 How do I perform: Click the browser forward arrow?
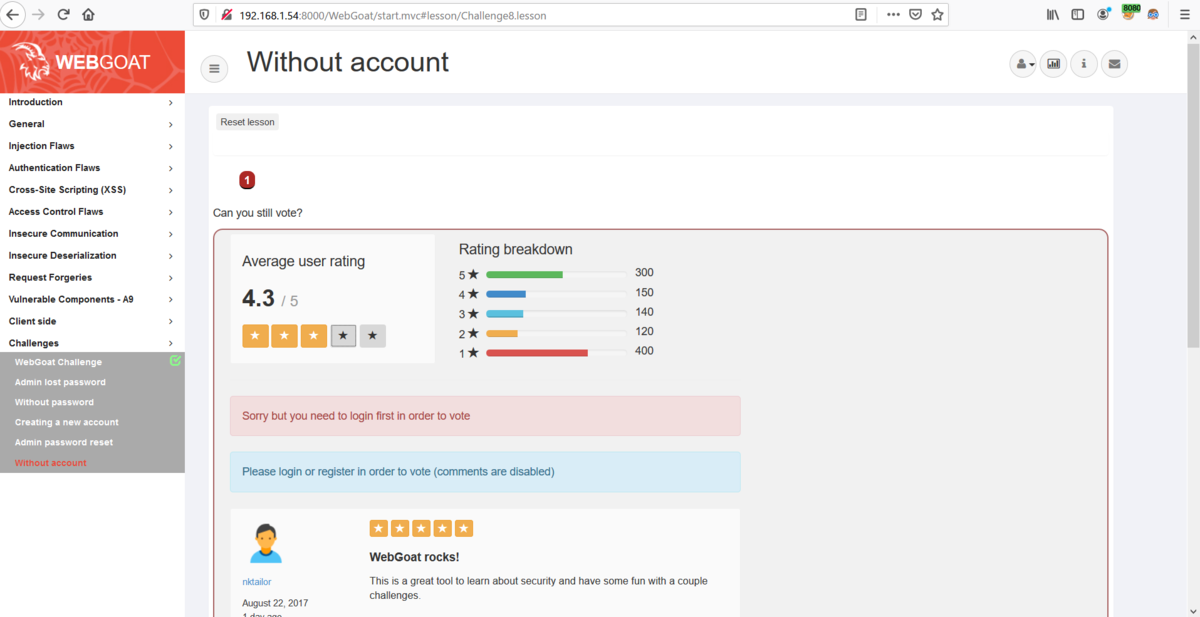point(39,15)
